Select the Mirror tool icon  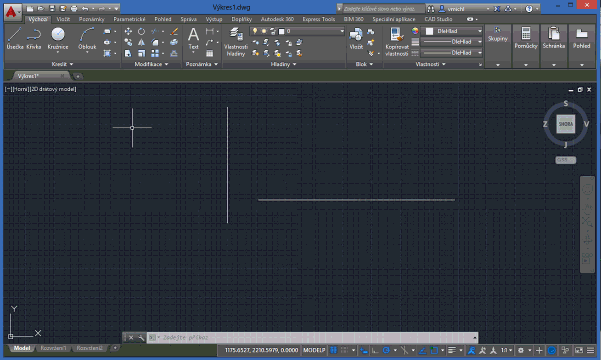pos(141,42)
